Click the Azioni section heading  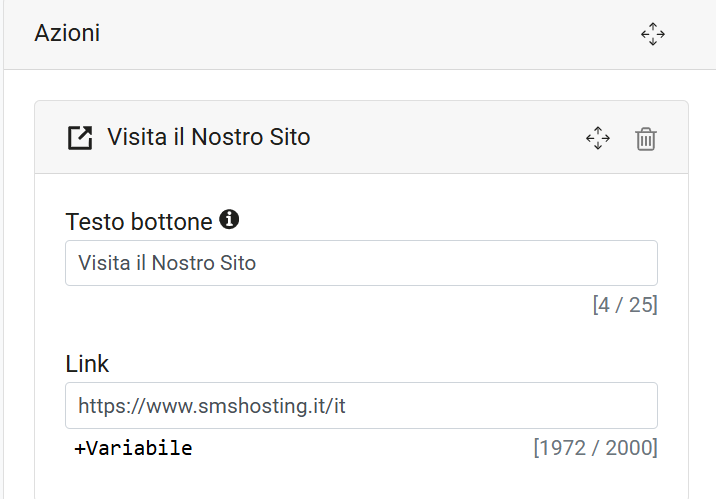click(67, 33)
